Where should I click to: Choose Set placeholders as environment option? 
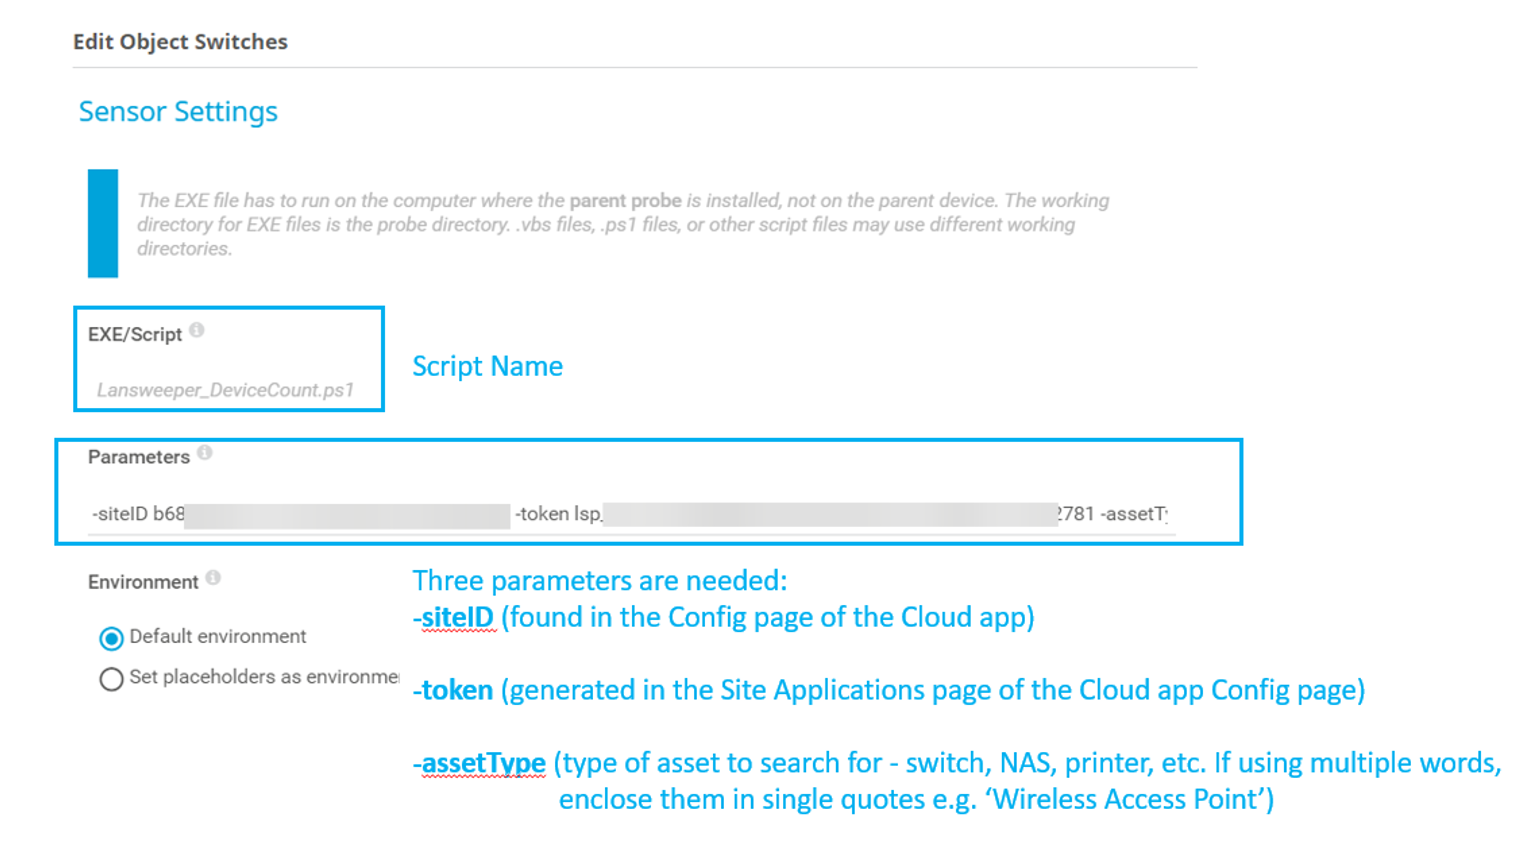(x=111, y=679)
